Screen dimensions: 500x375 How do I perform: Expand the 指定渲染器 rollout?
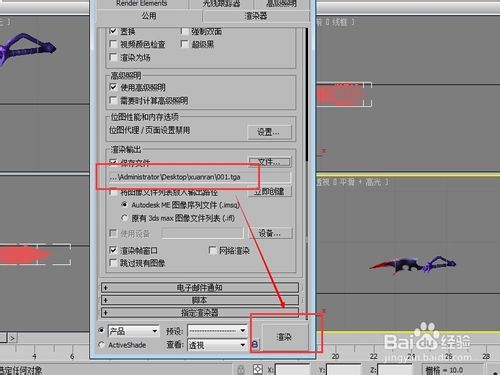point(200,313)
